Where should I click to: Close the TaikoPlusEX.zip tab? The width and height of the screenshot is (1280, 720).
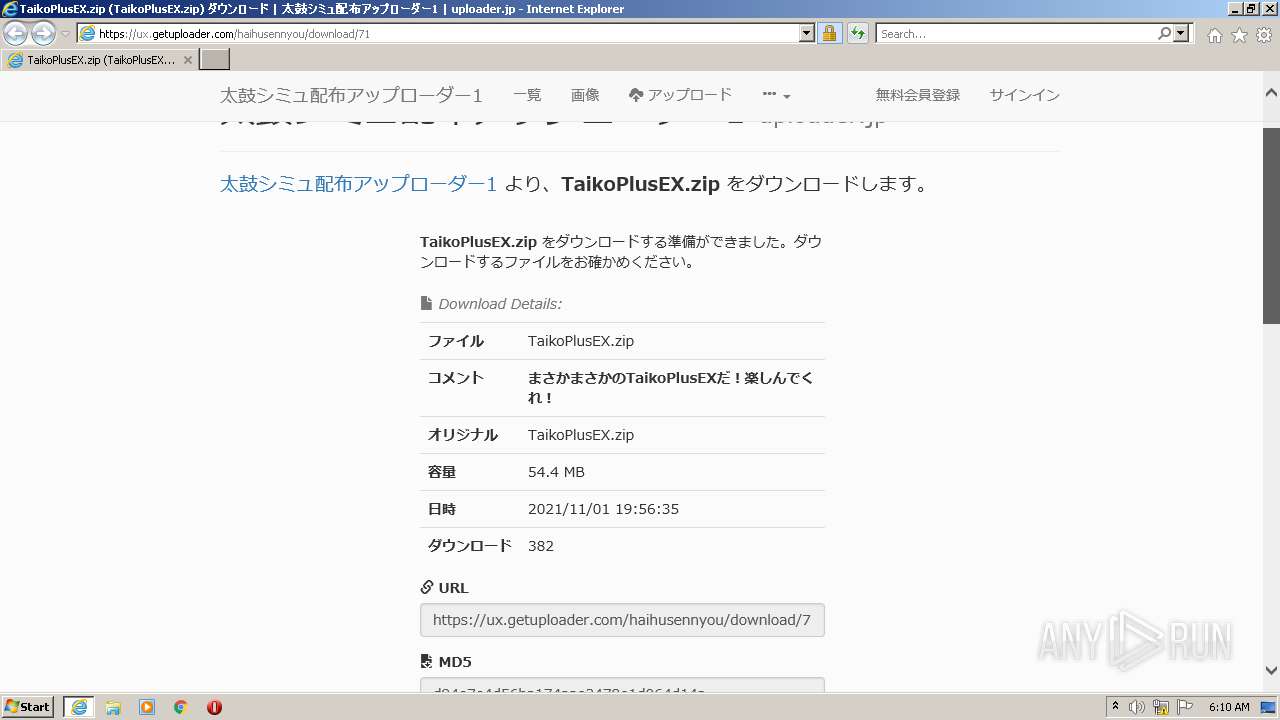187,60
